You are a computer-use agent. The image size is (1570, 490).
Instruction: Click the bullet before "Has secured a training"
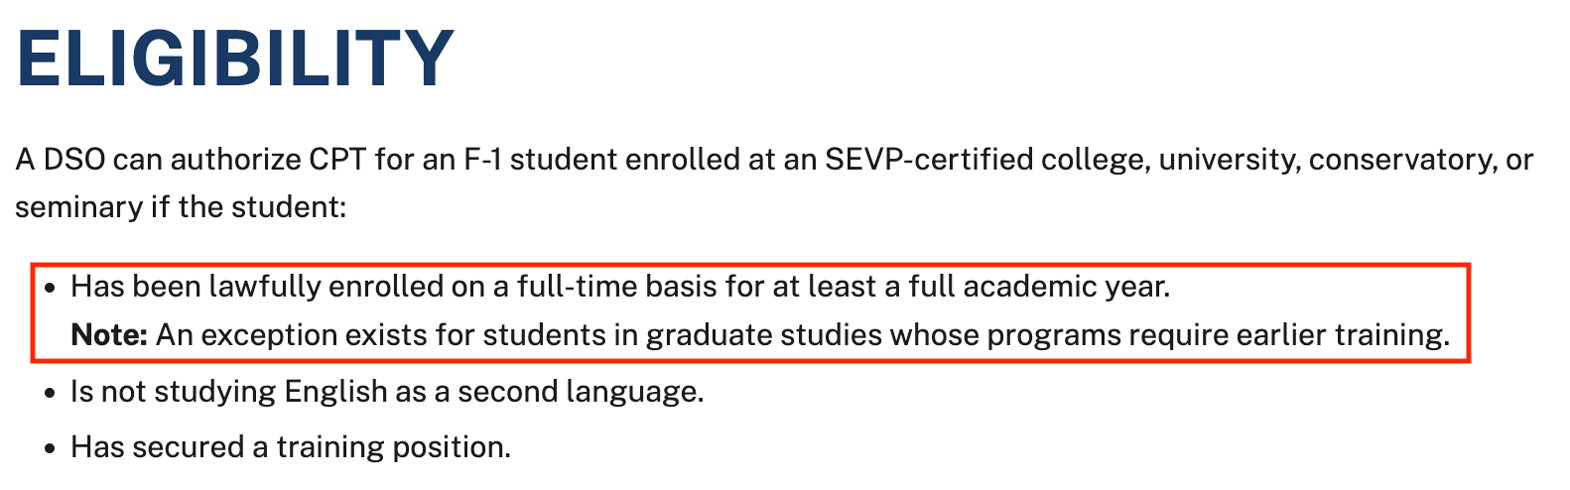click(x=50, y=449)
